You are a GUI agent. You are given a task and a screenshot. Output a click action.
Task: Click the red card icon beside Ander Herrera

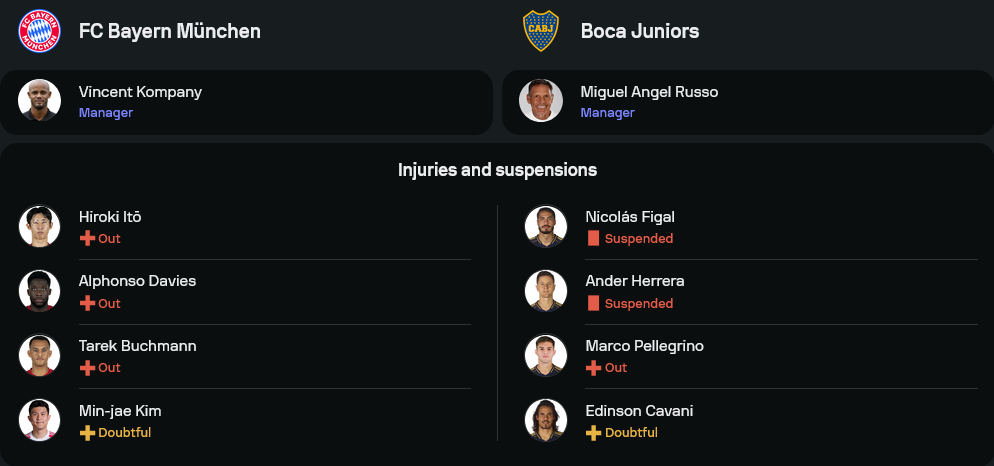click(593, 303)
